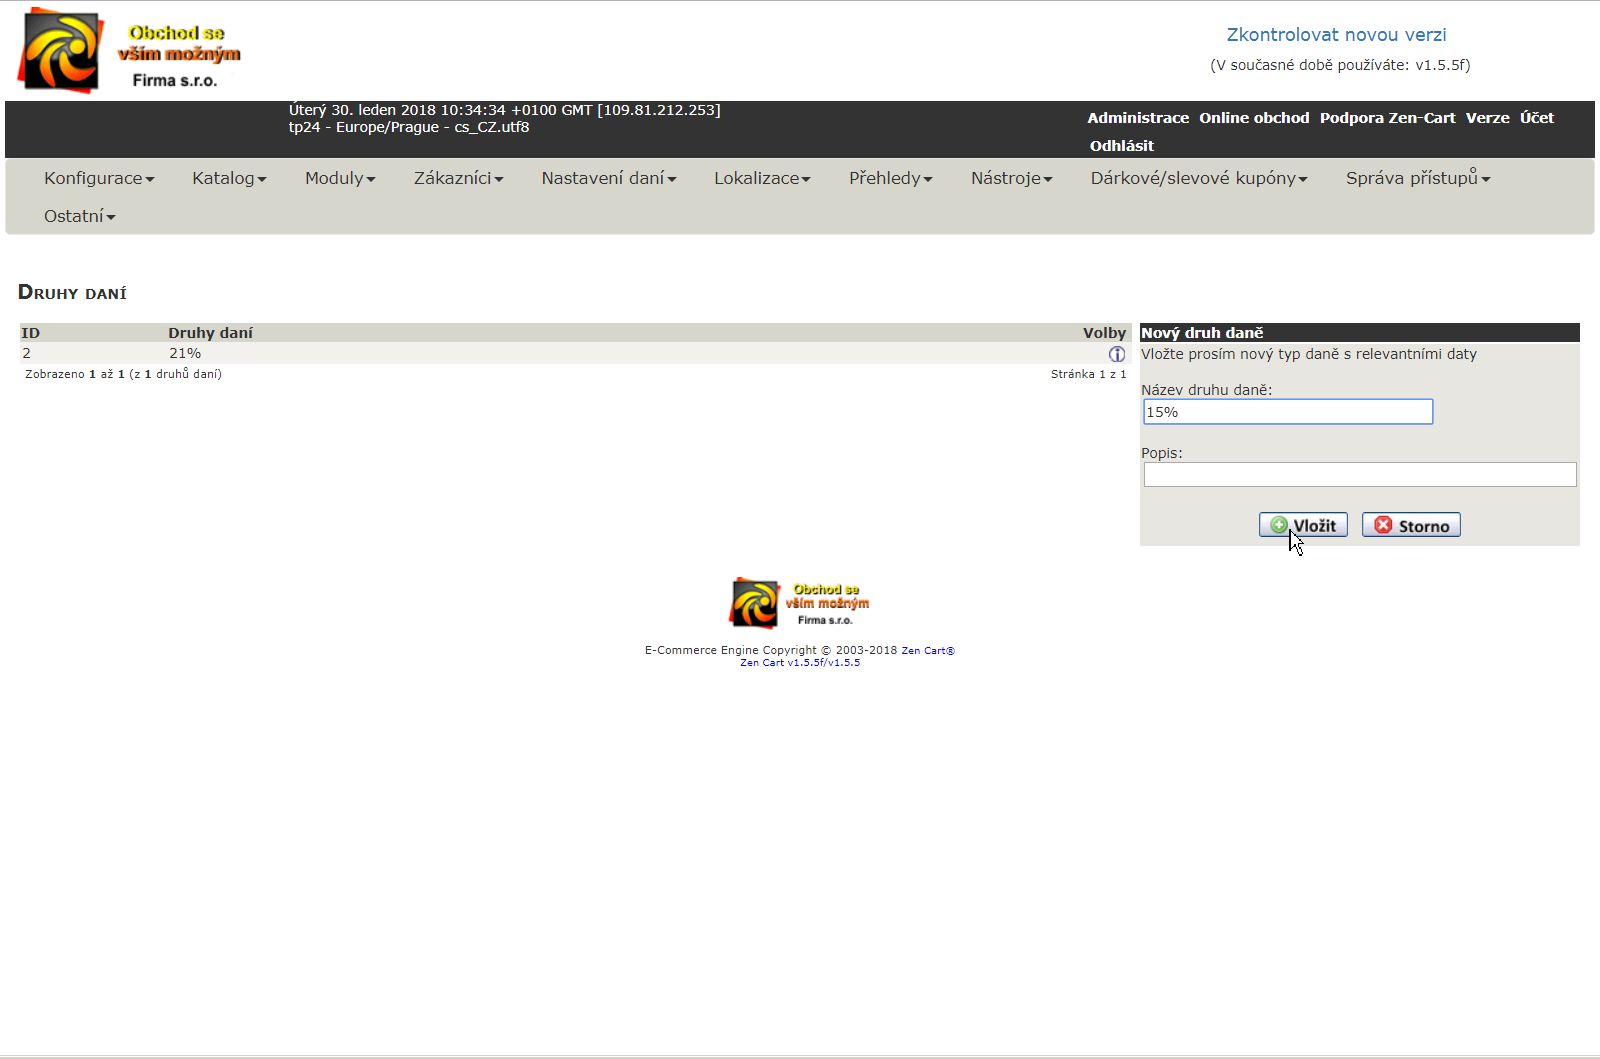Open Online obchod link
The image size is (1600, 1059).
[1253, 118]
